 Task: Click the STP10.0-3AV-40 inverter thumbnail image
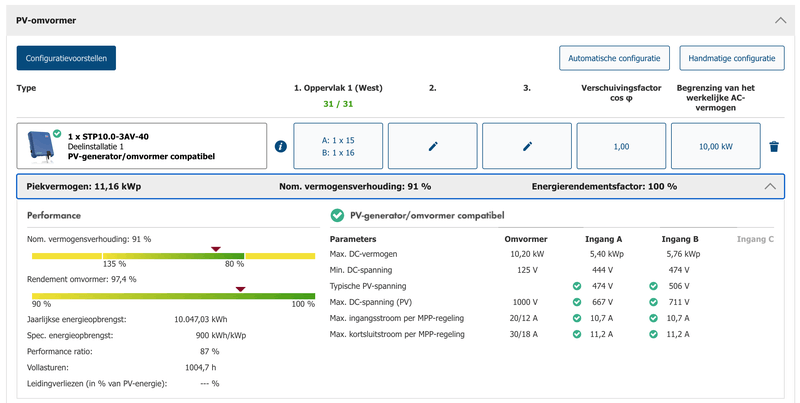[x=42, y=146]
